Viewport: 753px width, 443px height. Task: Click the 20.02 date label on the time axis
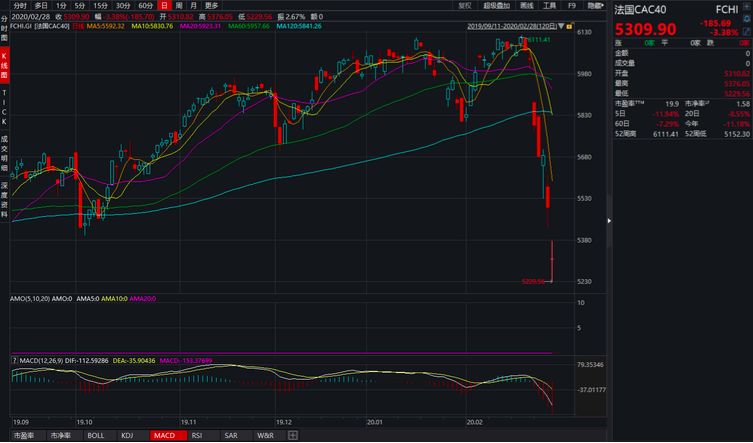[474, 422]
